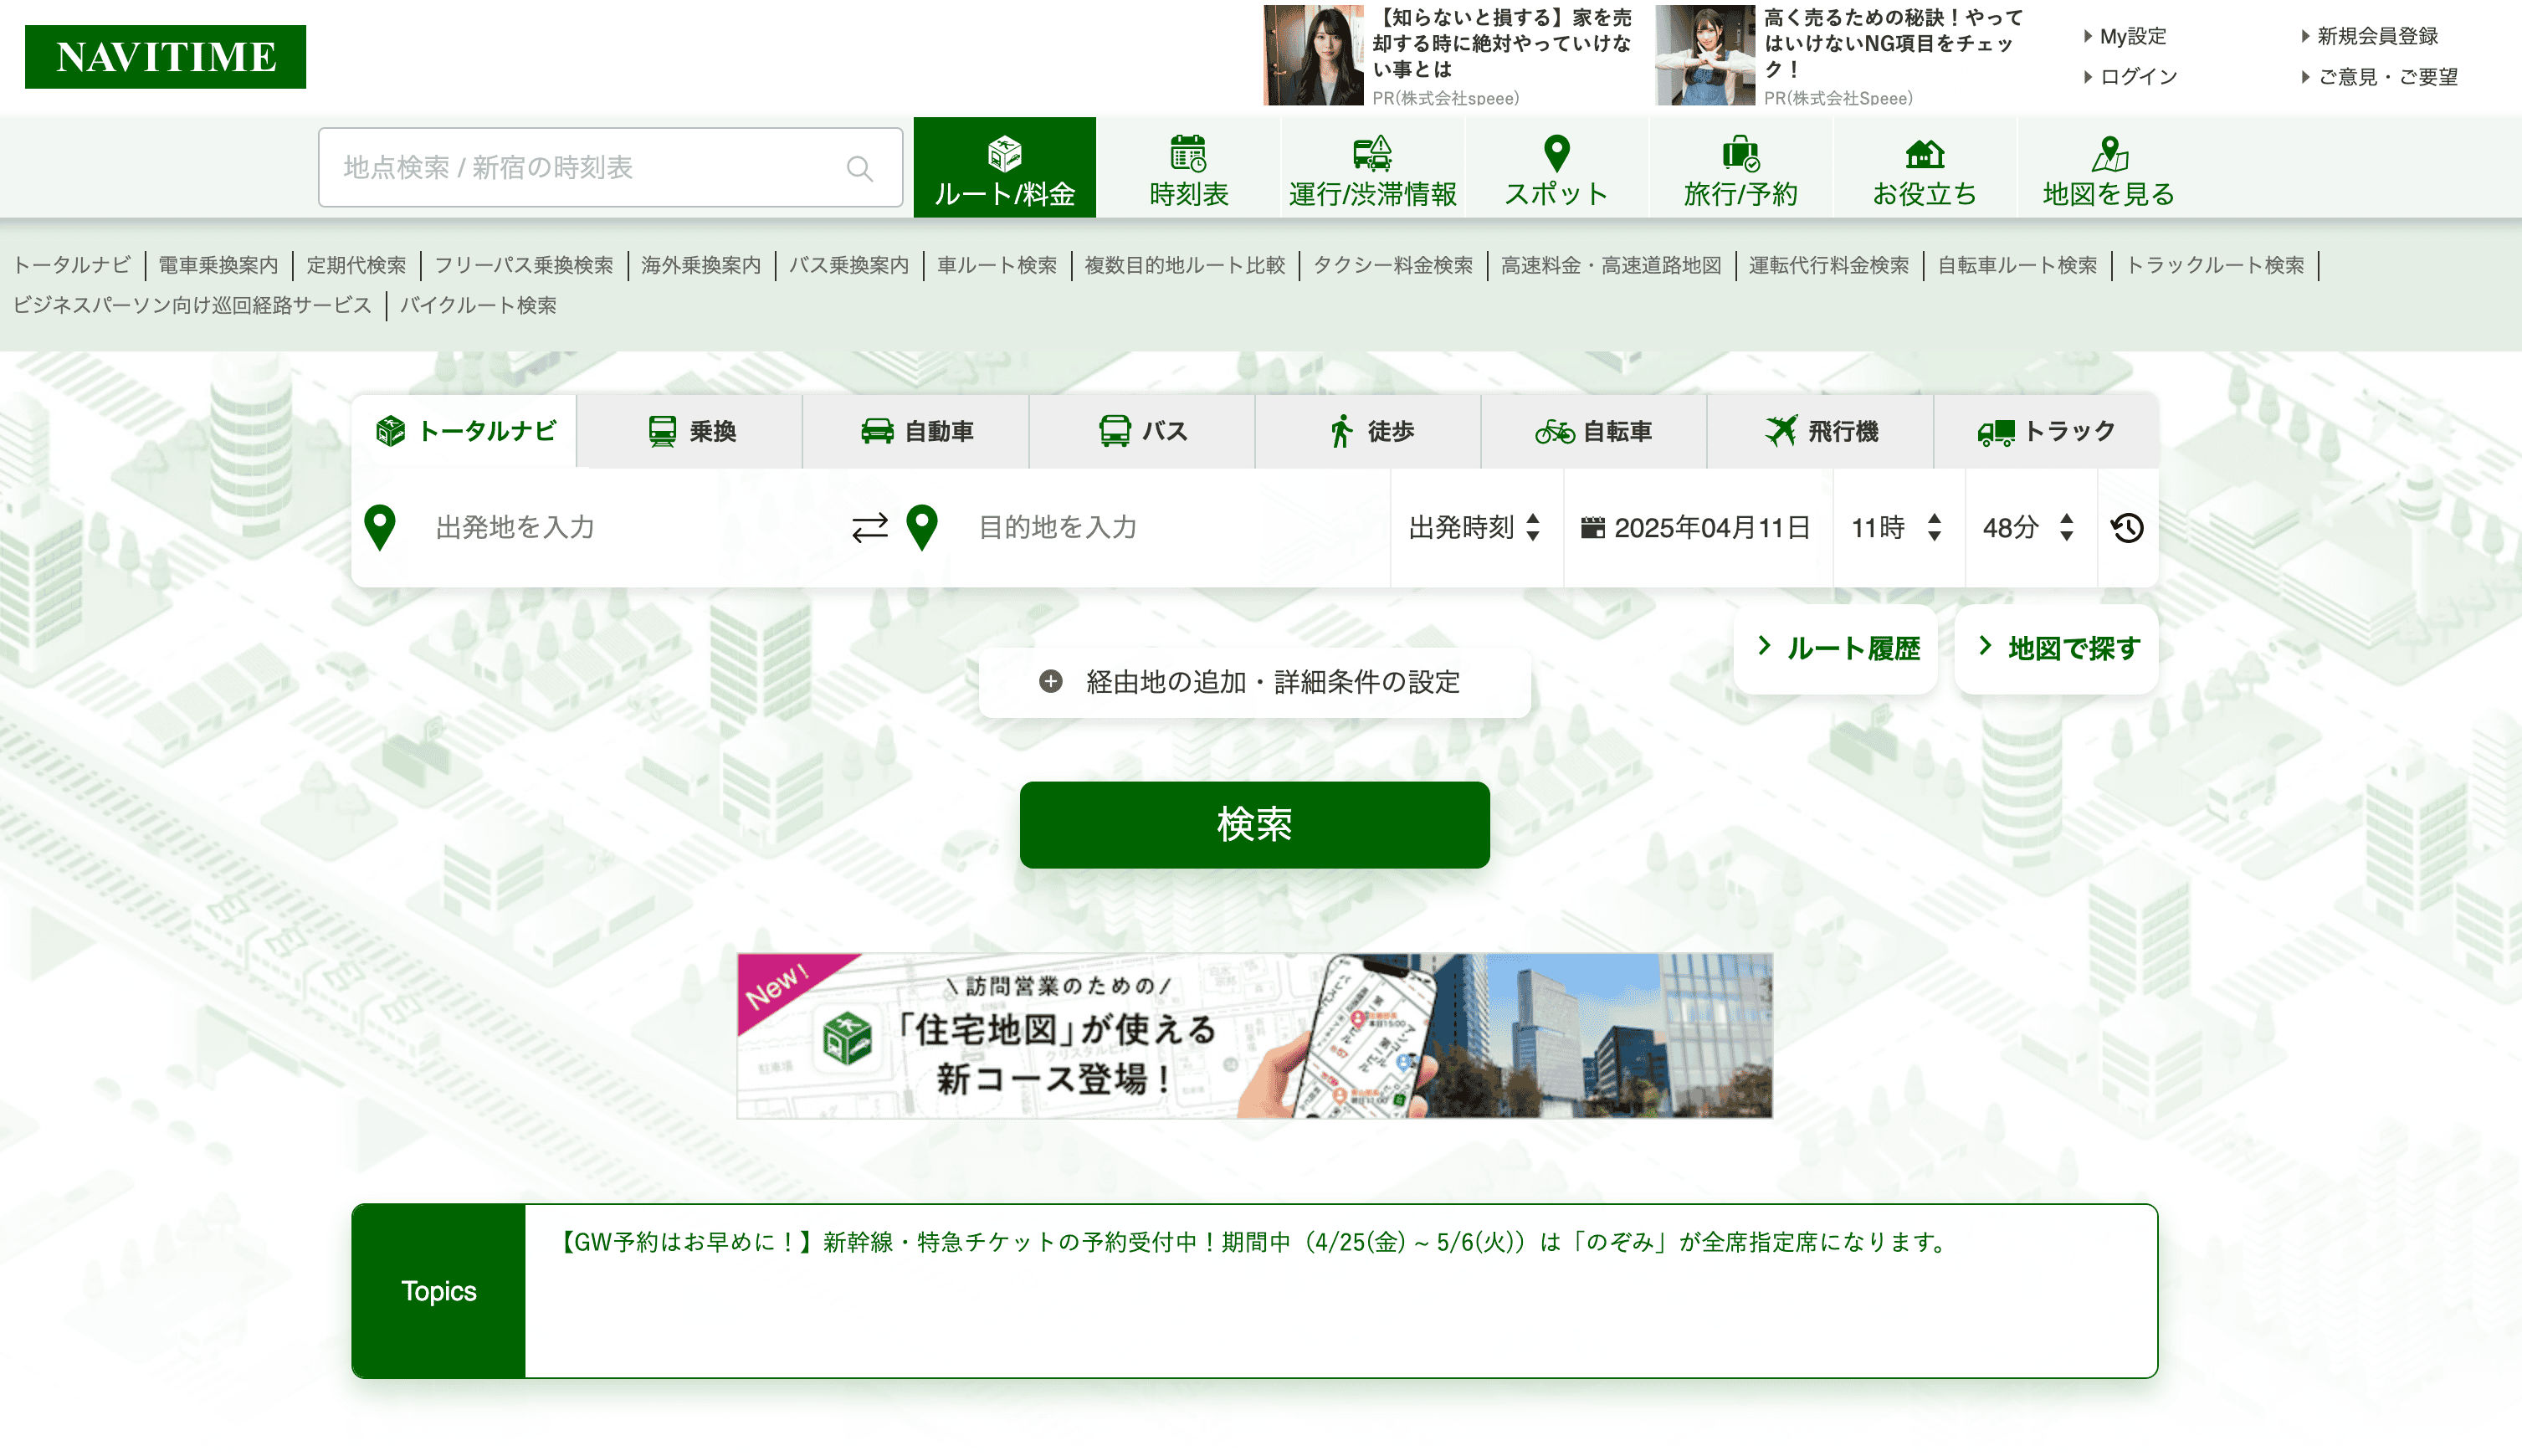
Task: Switch to the 乗換 transit tab
Action: (690, 431)
